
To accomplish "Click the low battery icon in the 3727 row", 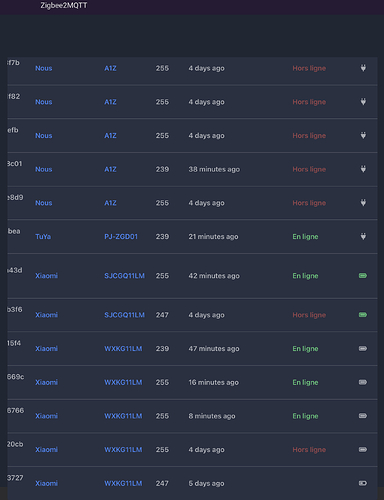I will pos(363,483).
